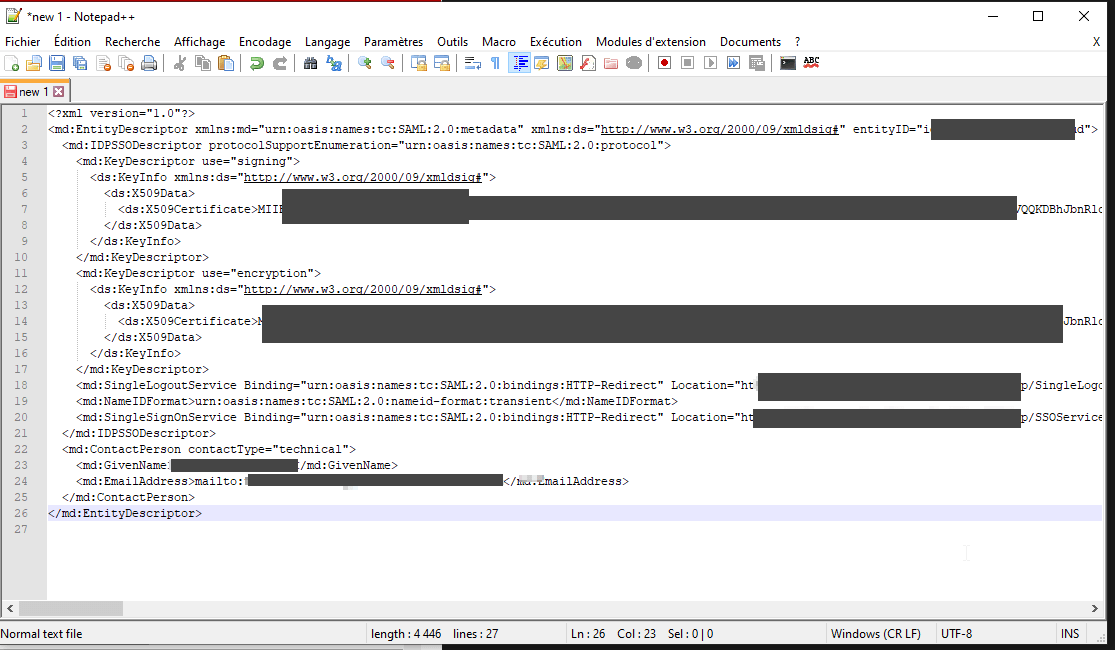Click the 'UTF-8' encoding status field
The height and width of the screenshot is (650, 1115).
(x=956, y=634)
